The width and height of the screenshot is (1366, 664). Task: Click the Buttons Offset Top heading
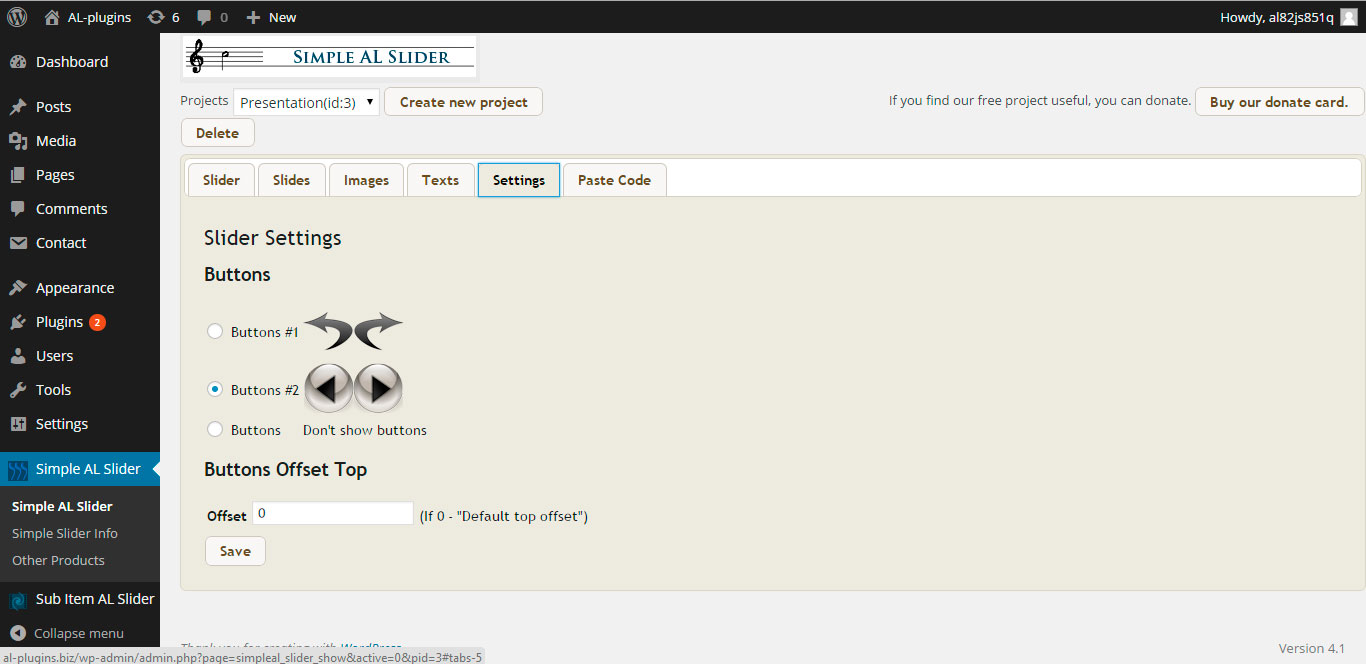[286, 469]
